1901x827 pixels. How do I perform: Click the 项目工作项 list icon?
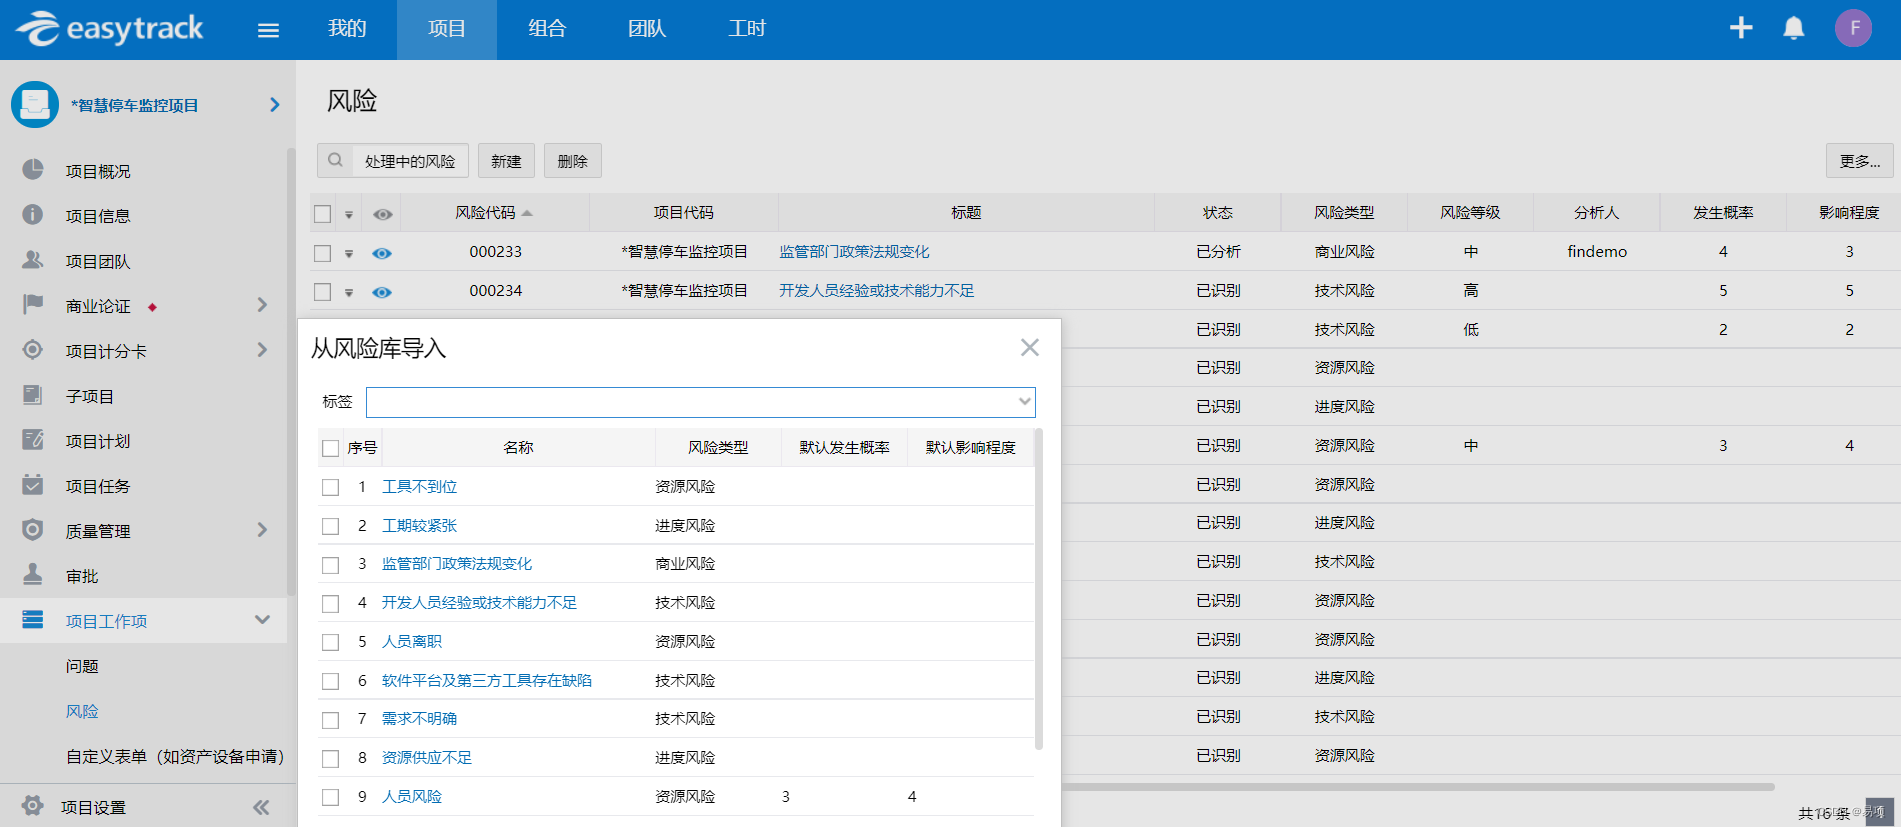[33, 620]
